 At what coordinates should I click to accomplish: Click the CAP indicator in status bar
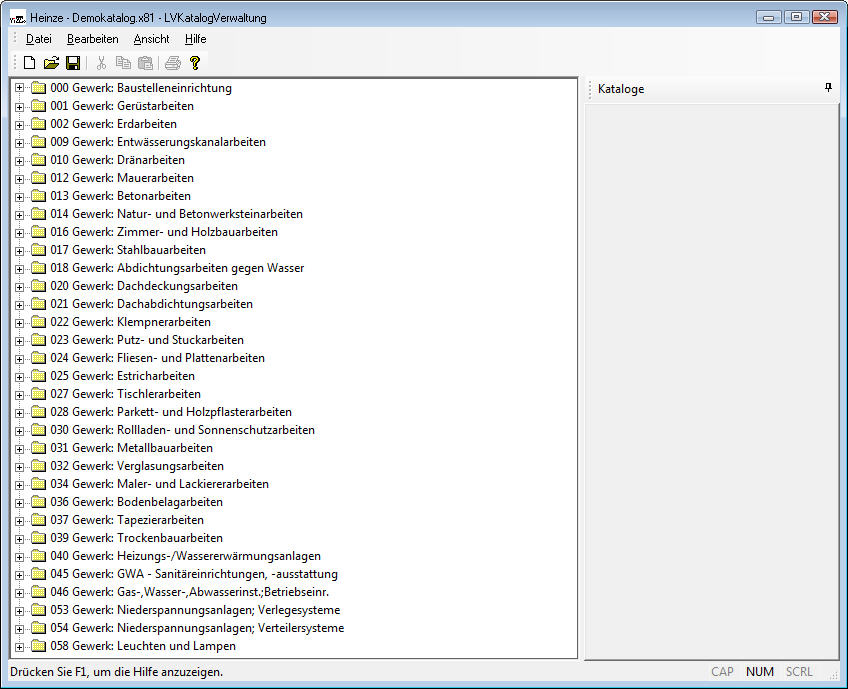click(x=722, y=672)
